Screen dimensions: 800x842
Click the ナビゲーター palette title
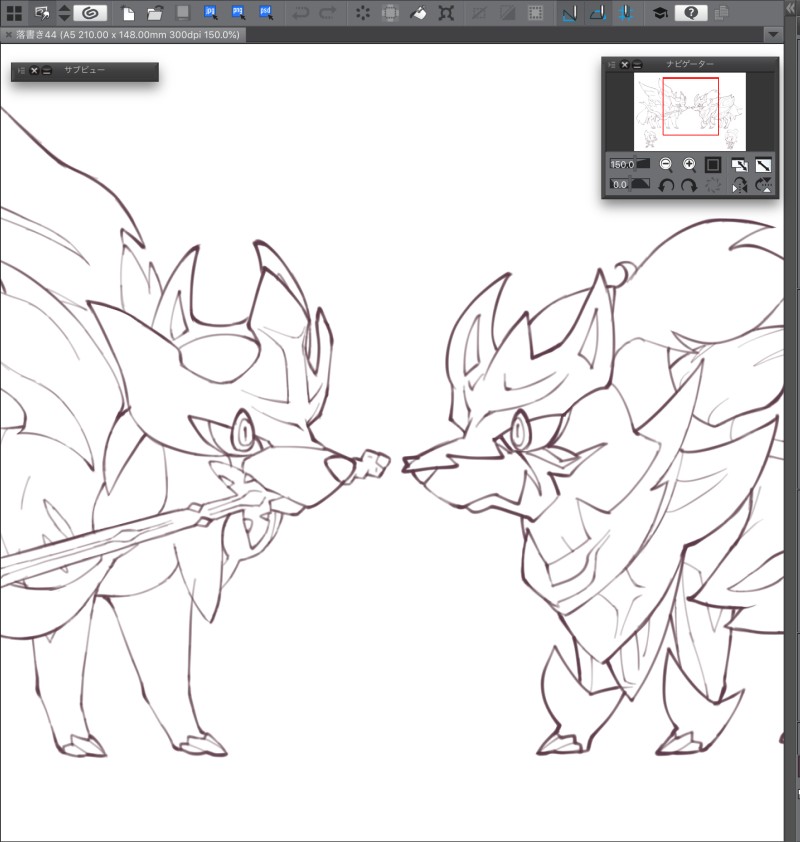[x=690, y=64]
